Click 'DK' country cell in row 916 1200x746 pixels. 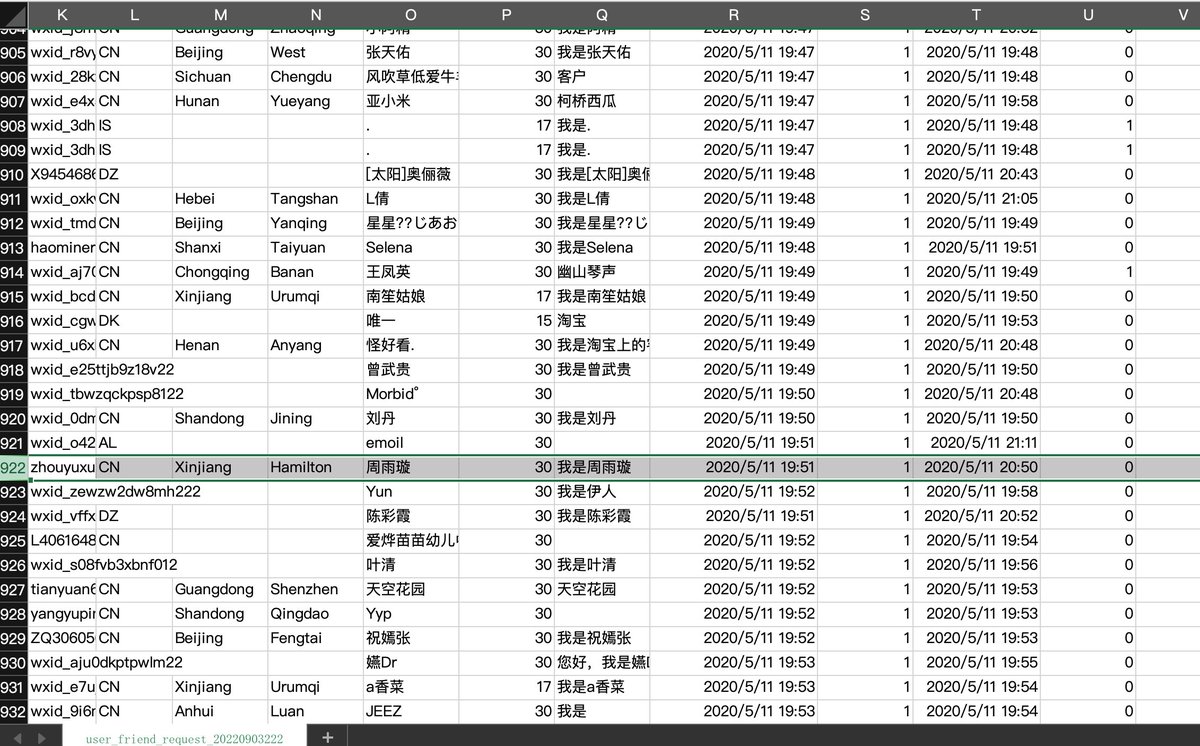point(135,321)
